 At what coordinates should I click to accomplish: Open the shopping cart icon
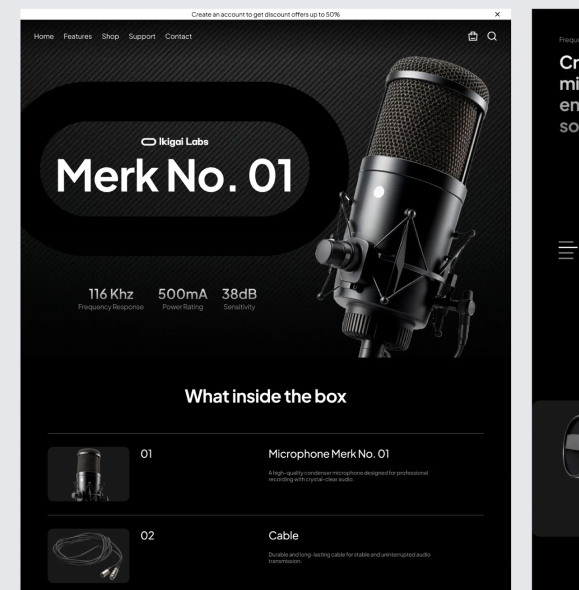pyautogui.click(x=473, y=36)
